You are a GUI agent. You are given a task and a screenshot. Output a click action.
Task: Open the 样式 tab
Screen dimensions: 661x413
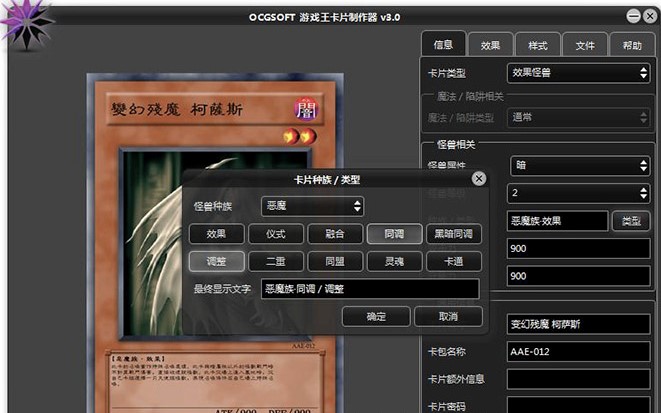538,45
